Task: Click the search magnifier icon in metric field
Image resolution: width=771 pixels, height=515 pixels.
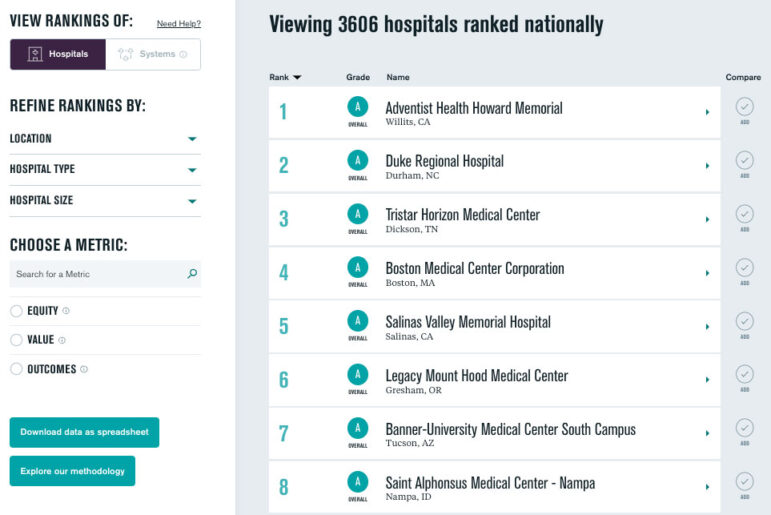Action: (x=192, y=274)
